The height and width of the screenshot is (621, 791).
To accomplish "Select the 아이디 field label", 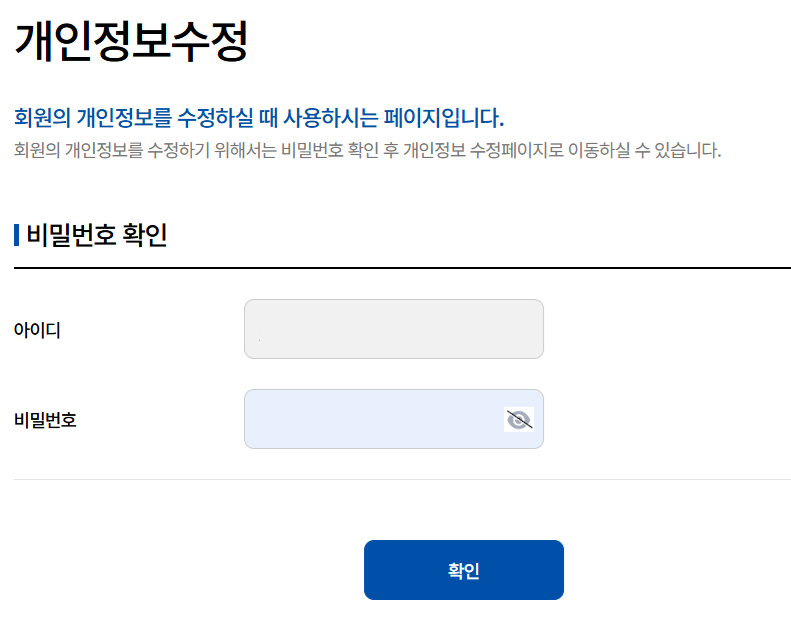I will (37, 330).
